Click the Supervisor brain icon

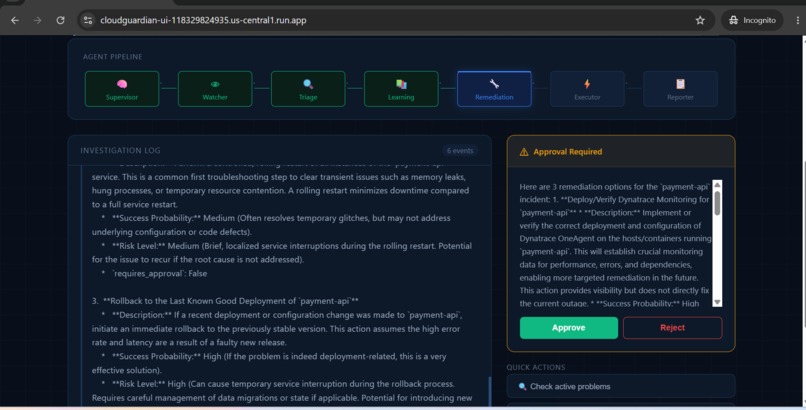coord(122,84)
